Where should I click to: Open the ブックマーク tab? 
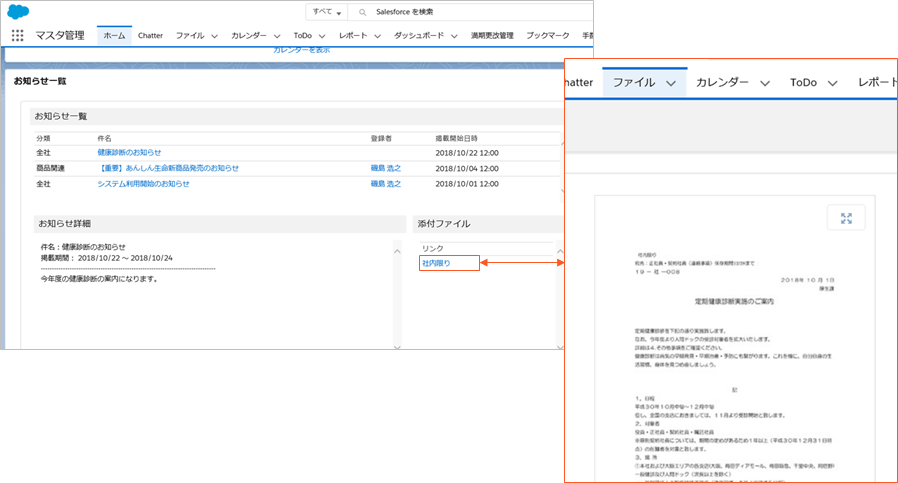pos(548,36)
